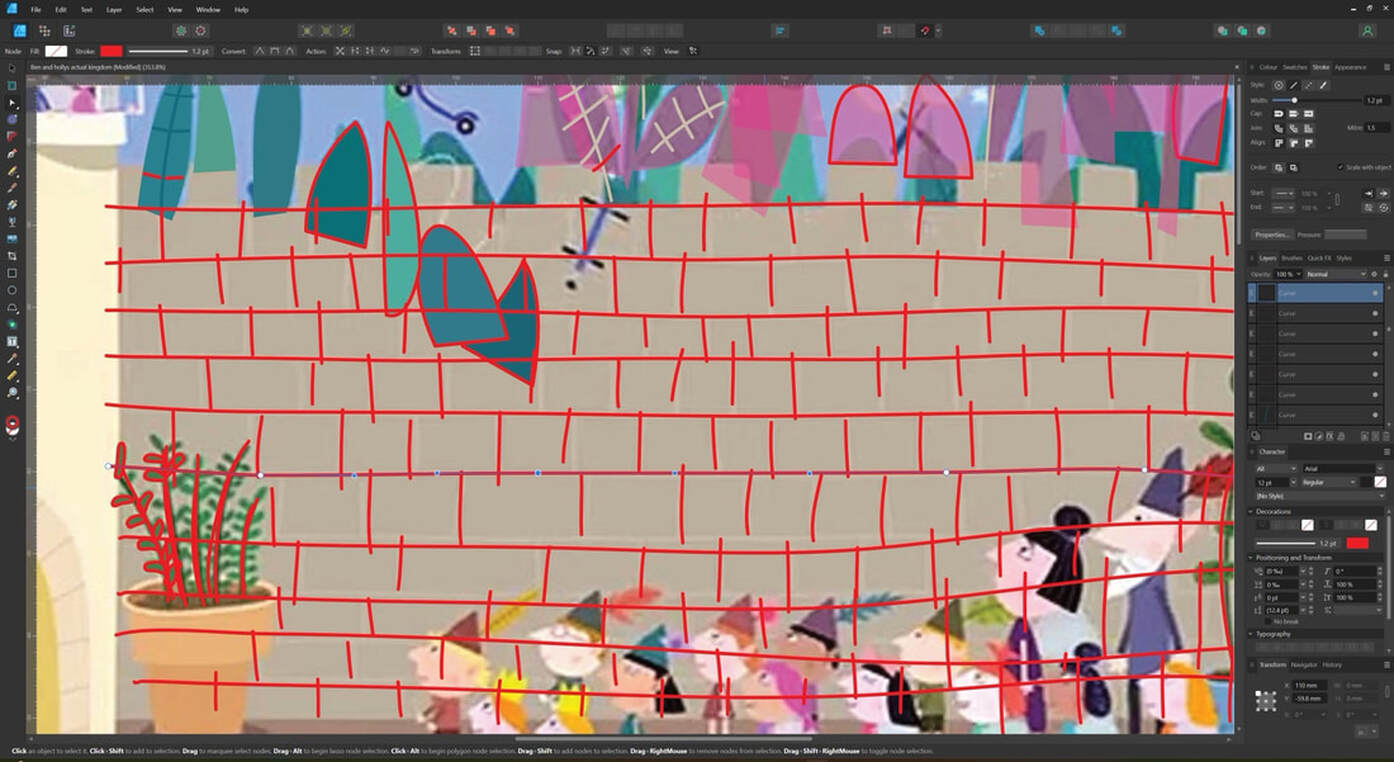This screenshot has width=1394, height=762.
Task: Open the 12 pt font size dropdown
Action: coord(1277,482)
